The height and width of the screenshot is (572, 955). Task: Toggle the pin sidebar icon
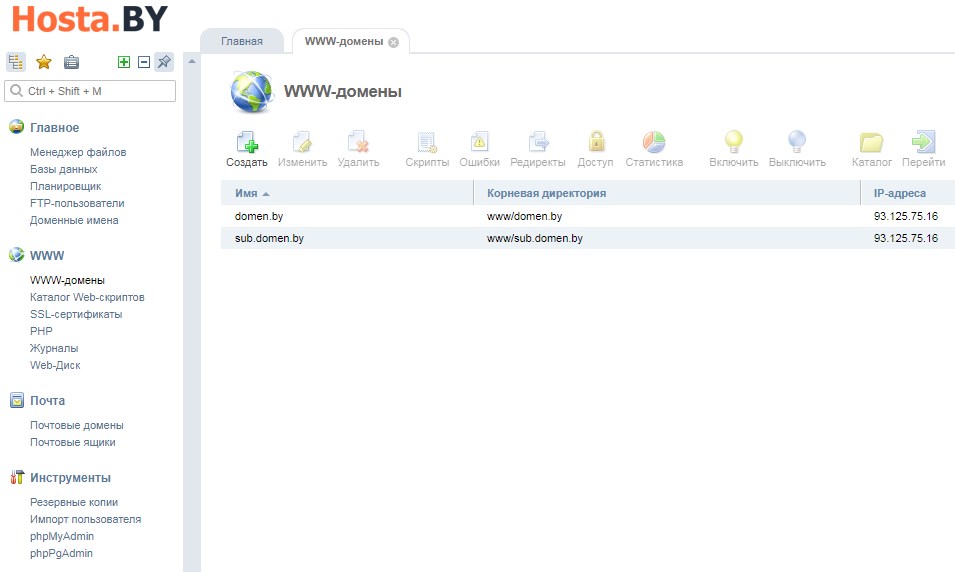(164, 62)
